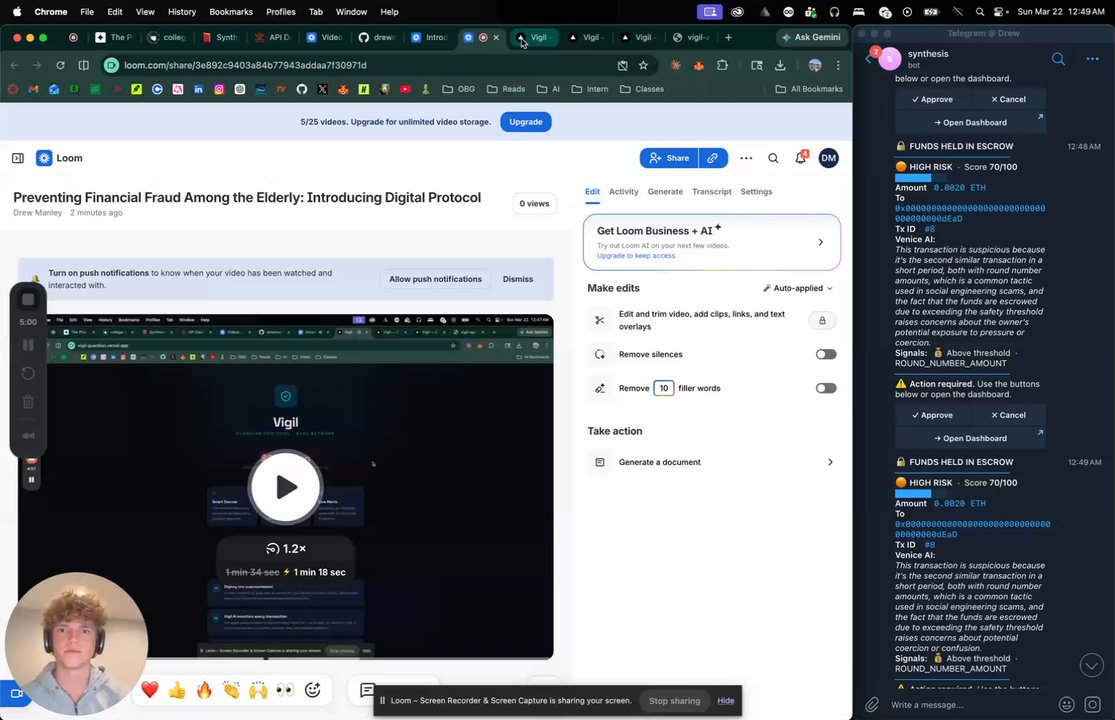Viewport: 1115px width, 720px height.
Task: Stop recording with the recorder stop button
Action: point(28,300)
